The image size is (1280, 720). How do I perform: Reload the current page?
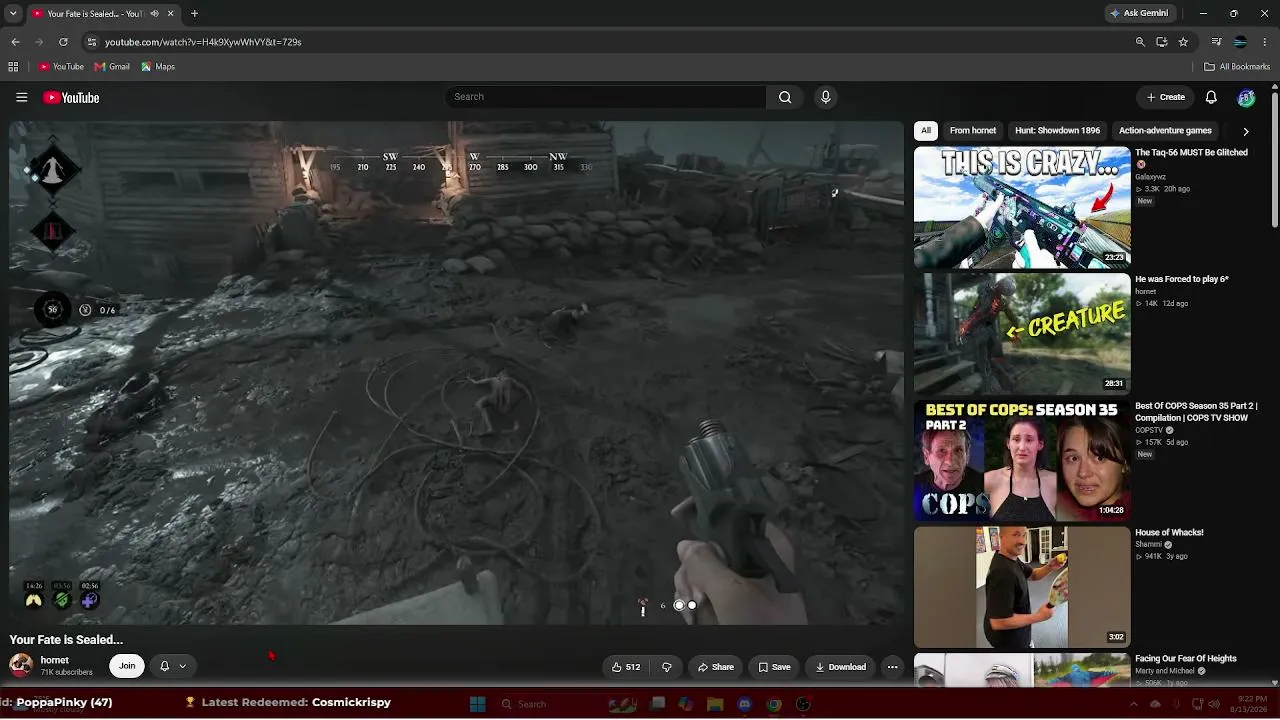(x=63, y=42)
